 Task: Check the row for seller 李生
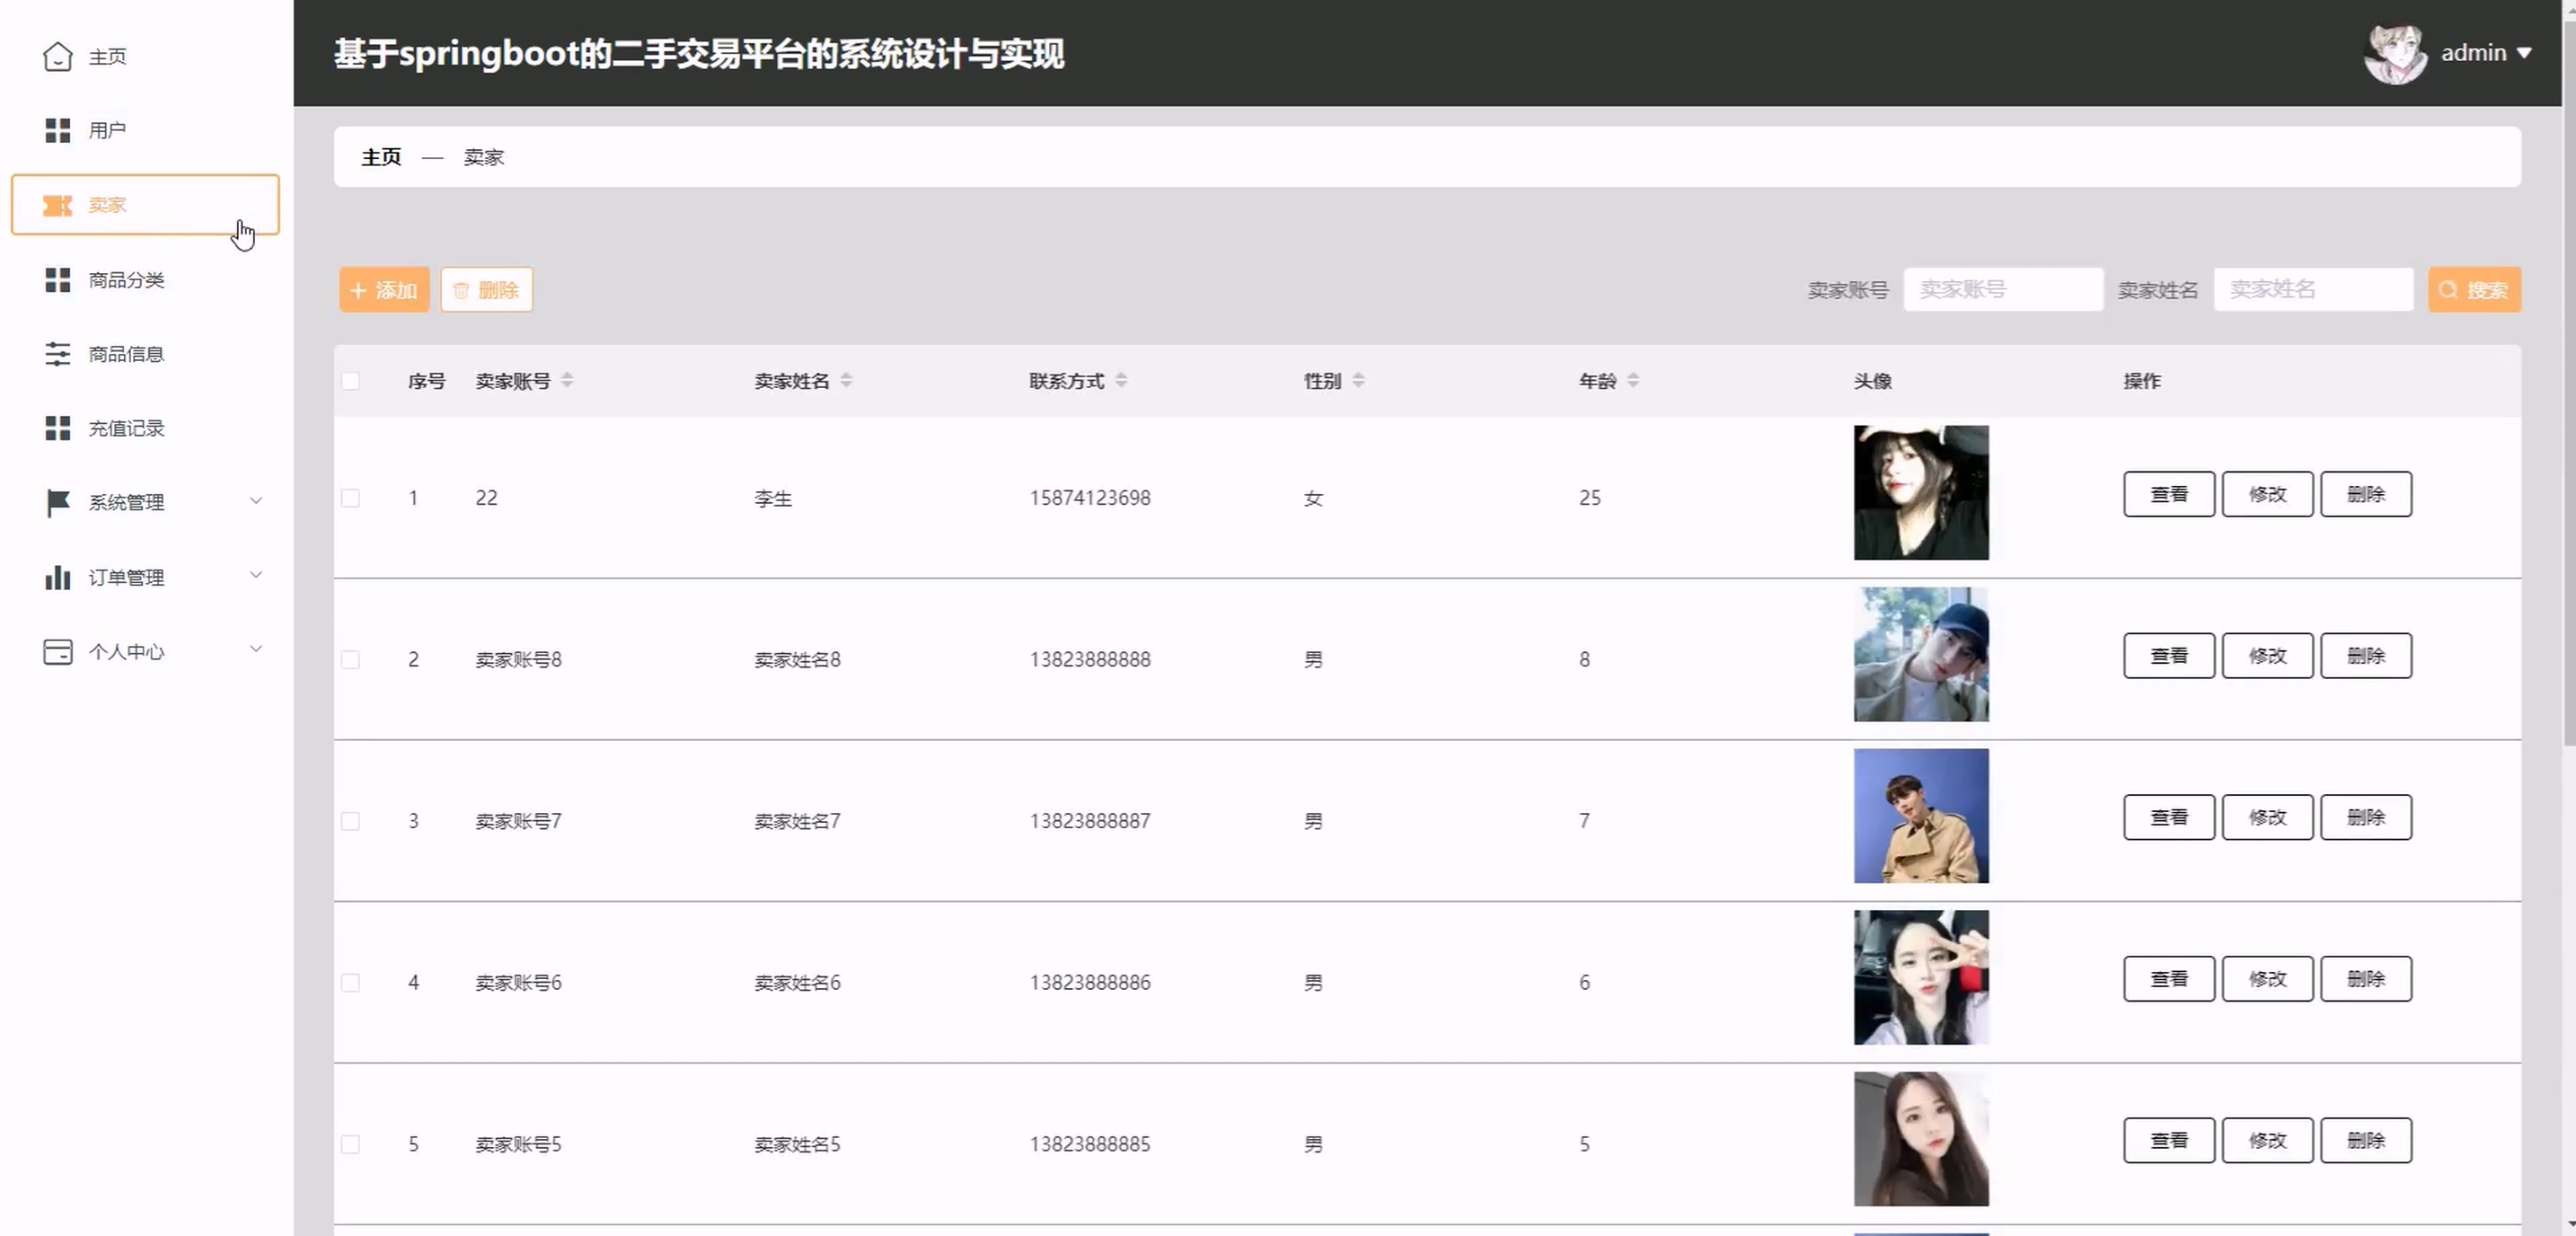350,498
